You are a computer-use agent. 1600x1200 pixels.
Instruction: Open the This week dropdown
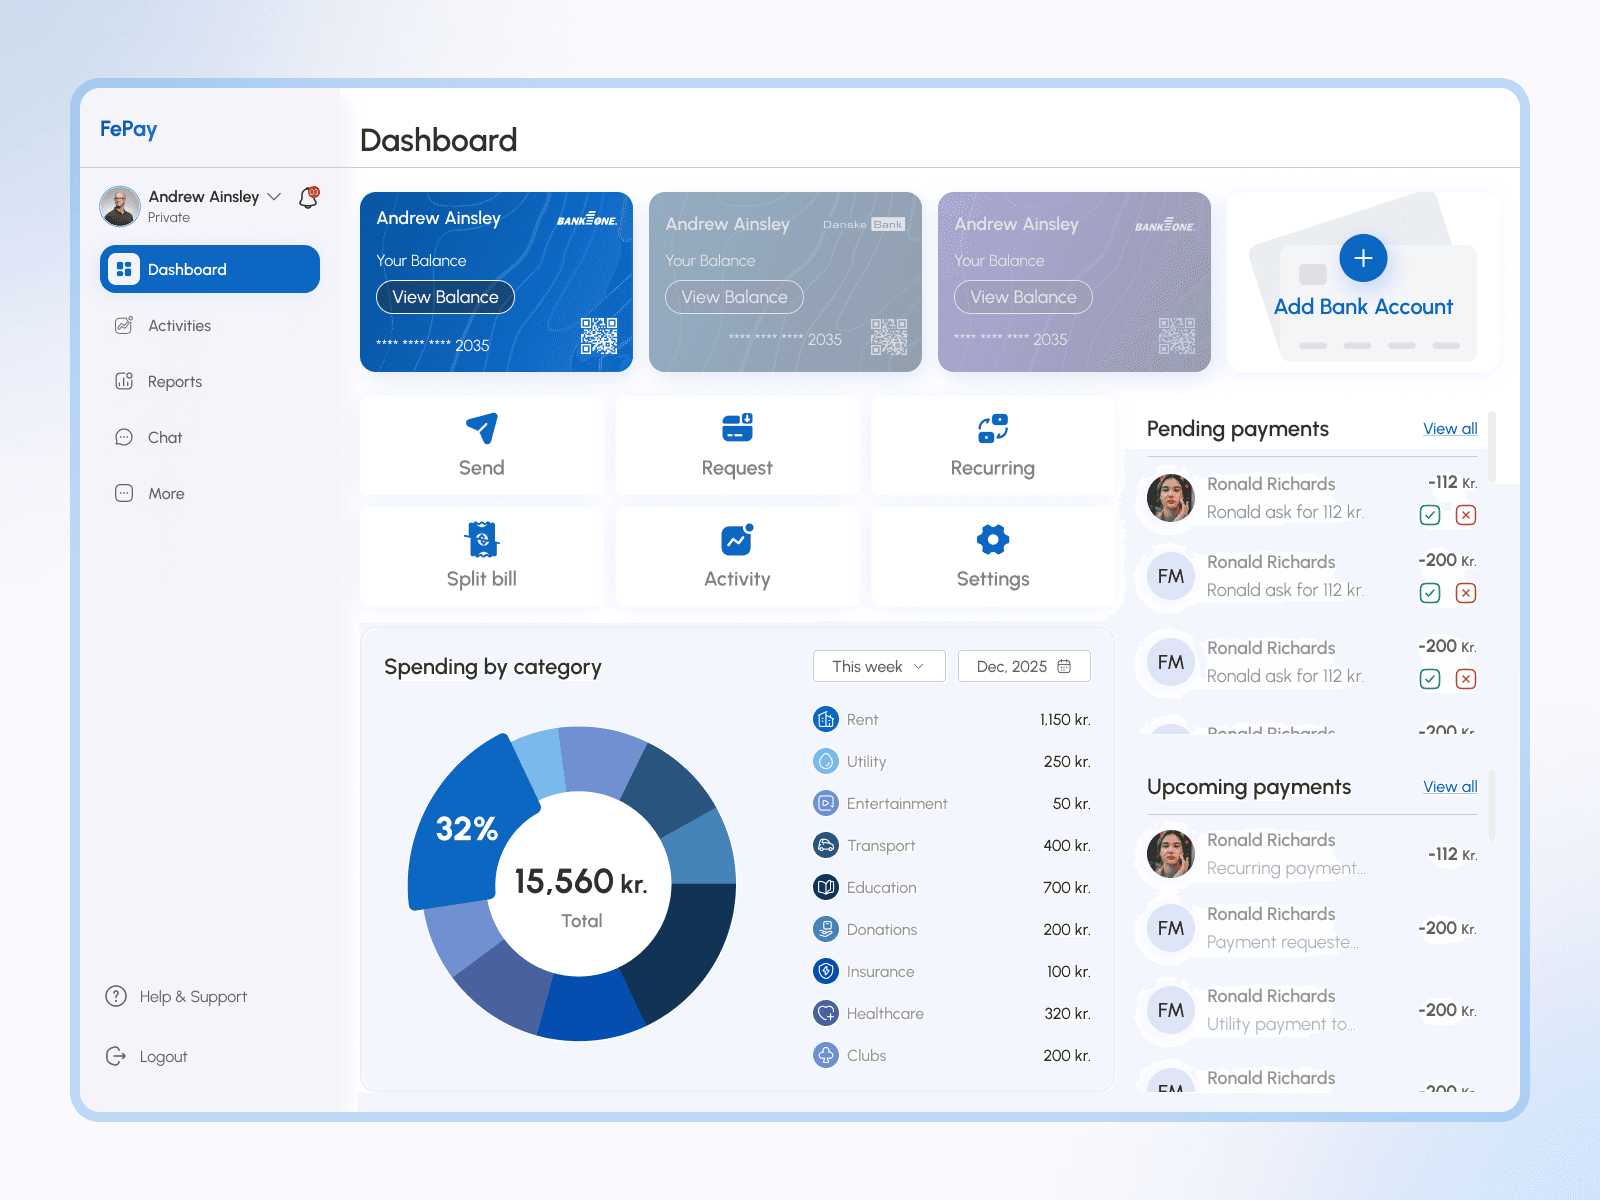[x=879, y=666]
